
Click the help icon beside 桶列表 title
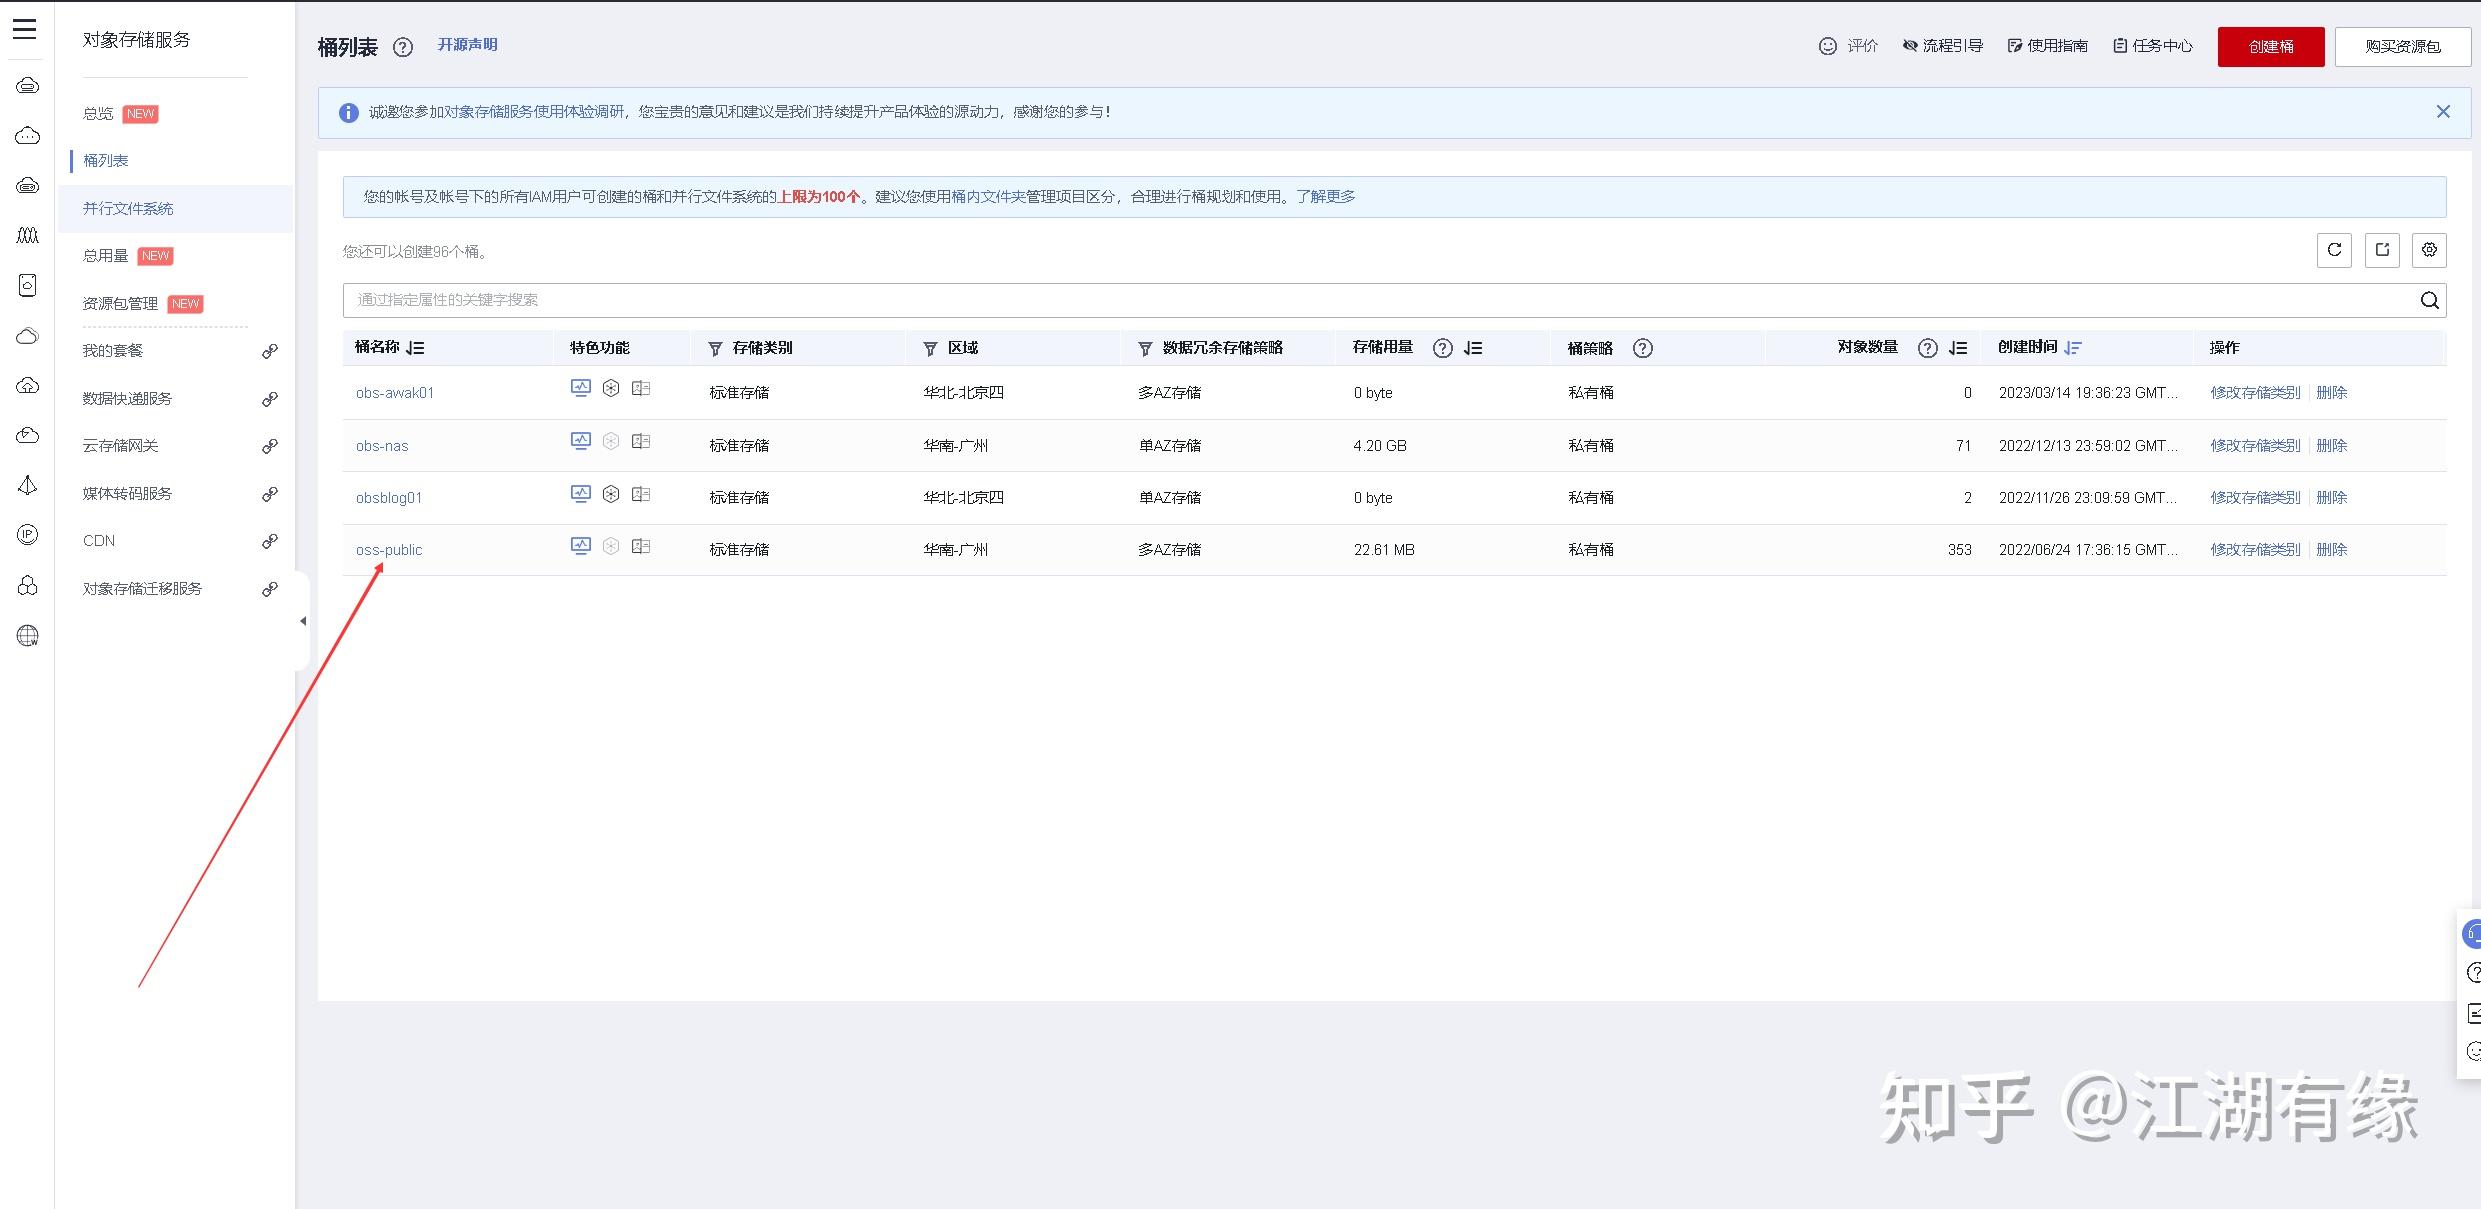click(403, 47)
